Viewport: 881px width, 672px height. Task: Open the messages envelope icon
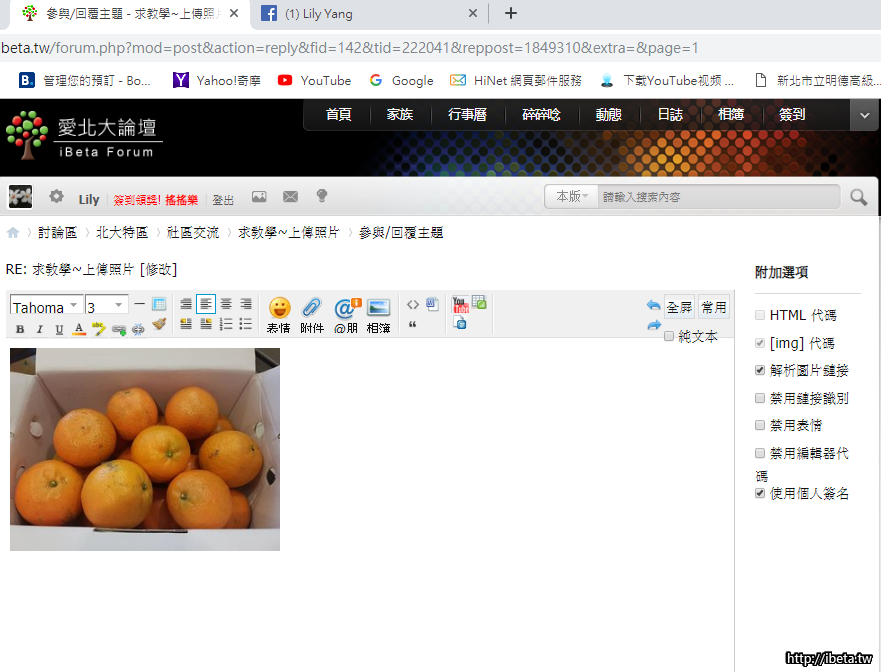coord(290,197)
